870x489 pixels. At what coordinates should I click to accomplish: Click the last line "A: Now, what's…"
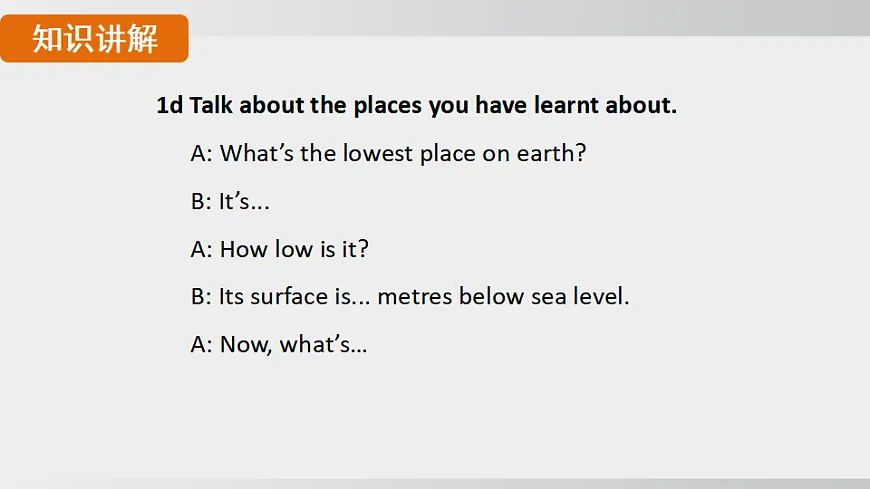279,345
